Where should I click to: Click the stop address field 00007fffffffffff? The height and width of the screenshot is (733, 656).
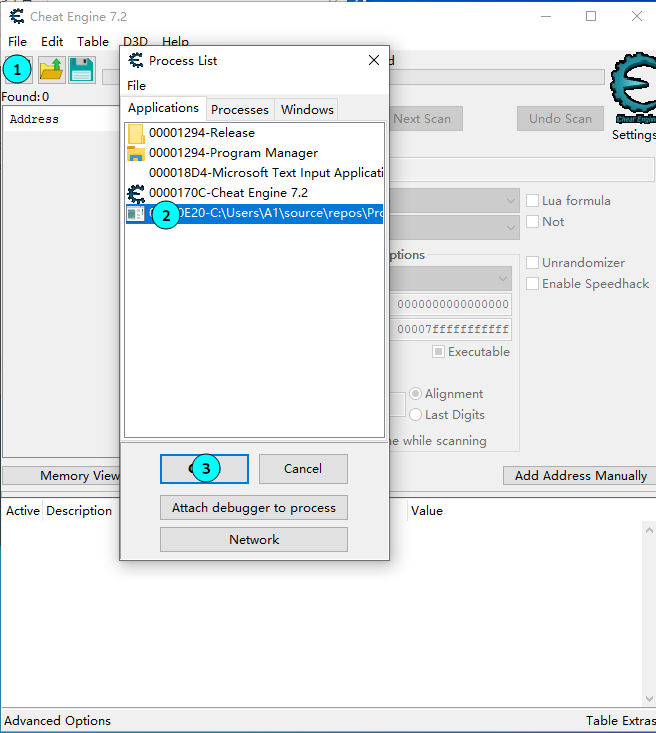tap(451, 329)
